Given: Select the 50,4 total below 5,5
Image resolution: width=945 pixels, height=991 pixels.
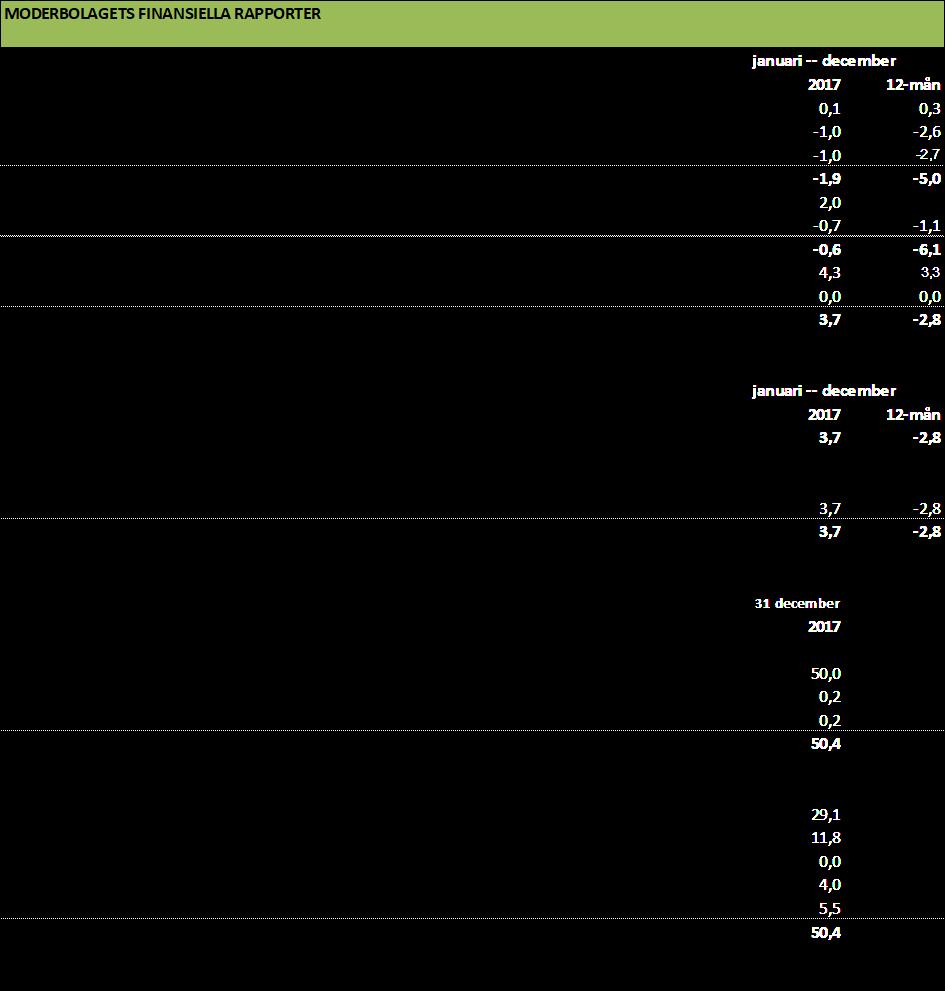Looking at the screenshot, I should tap(826, 933).
